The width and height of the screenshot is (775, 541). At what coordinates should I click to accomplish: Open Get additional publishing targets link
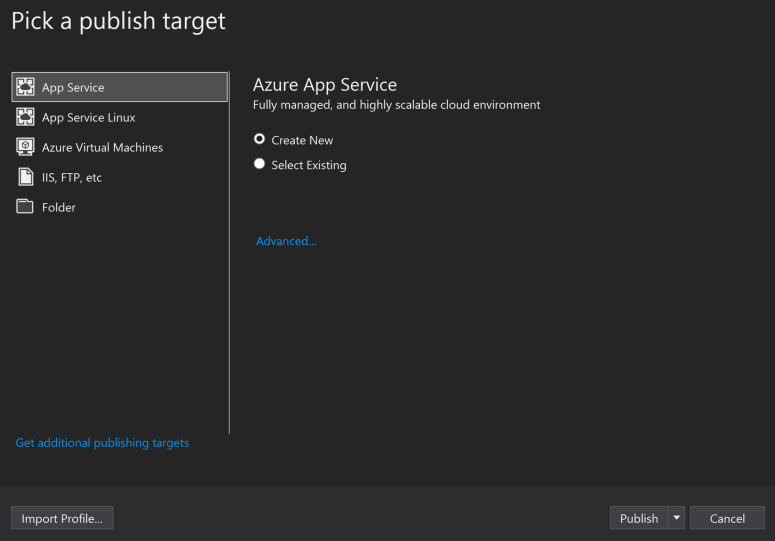[102, 443]
